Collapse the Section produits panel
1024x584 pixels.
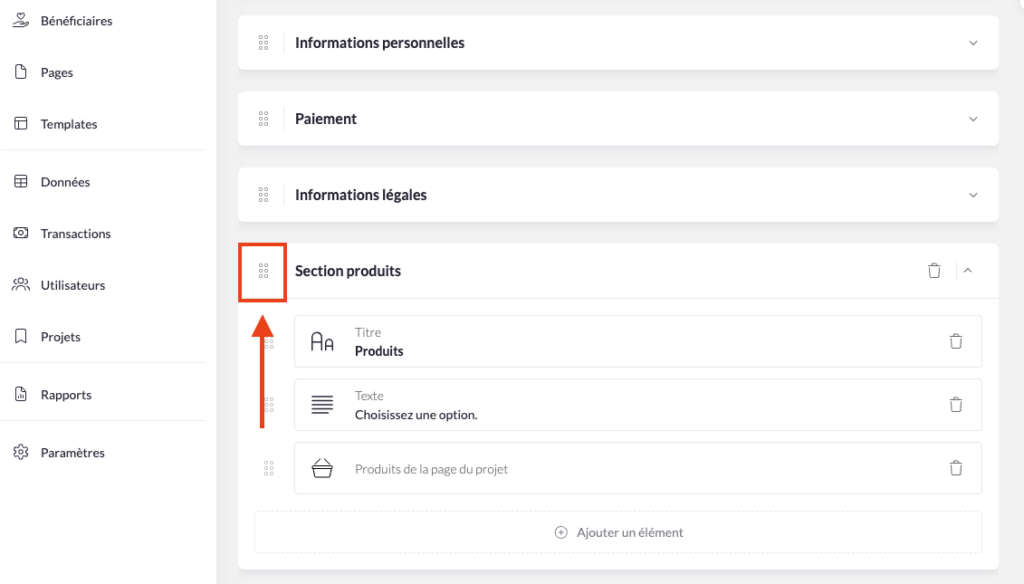tap(967, 271)
